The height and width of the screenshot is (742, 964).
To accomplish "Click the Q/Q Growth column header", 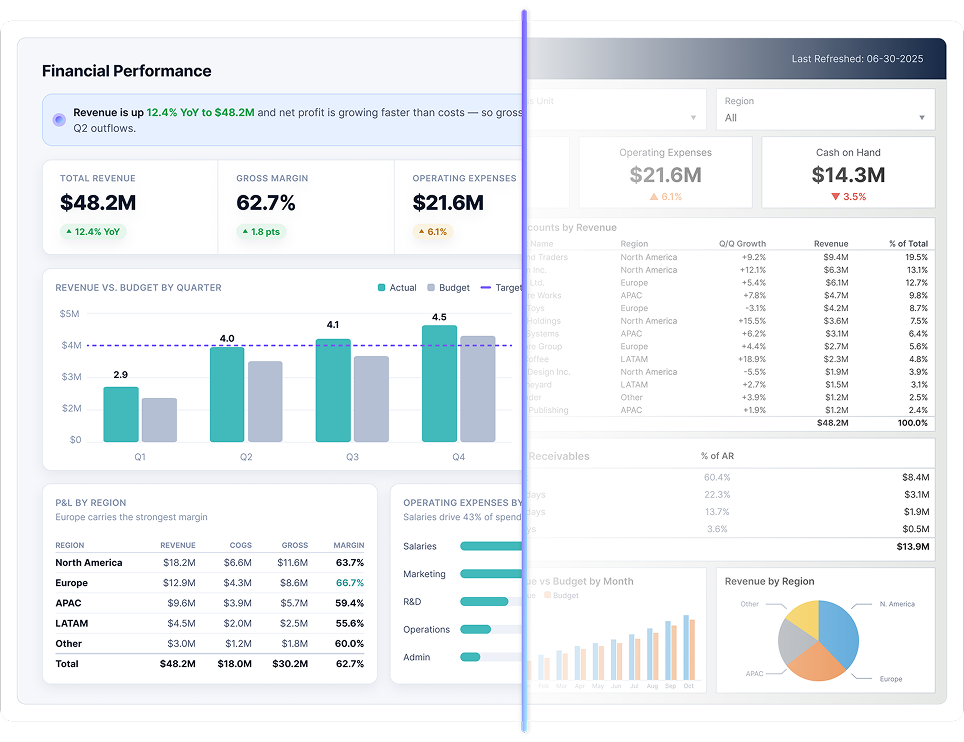I will [x=742, y=243].
